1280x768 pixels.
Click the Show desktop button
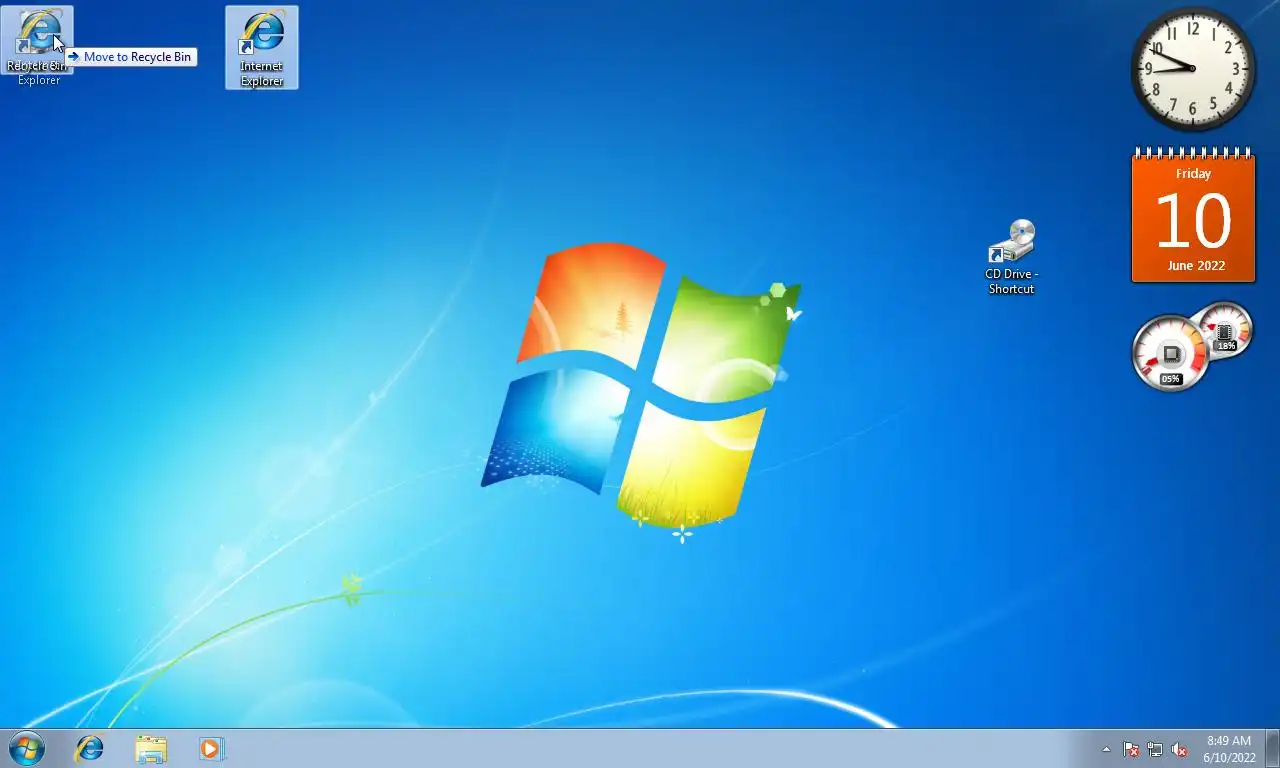tap(1272, 749)
